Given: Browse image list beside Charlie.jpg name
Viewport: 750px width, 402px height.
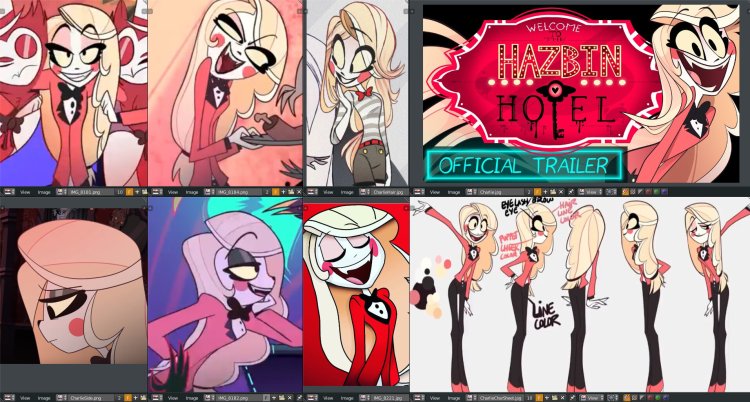Looking at the screenshot, I should pos(472,191).
